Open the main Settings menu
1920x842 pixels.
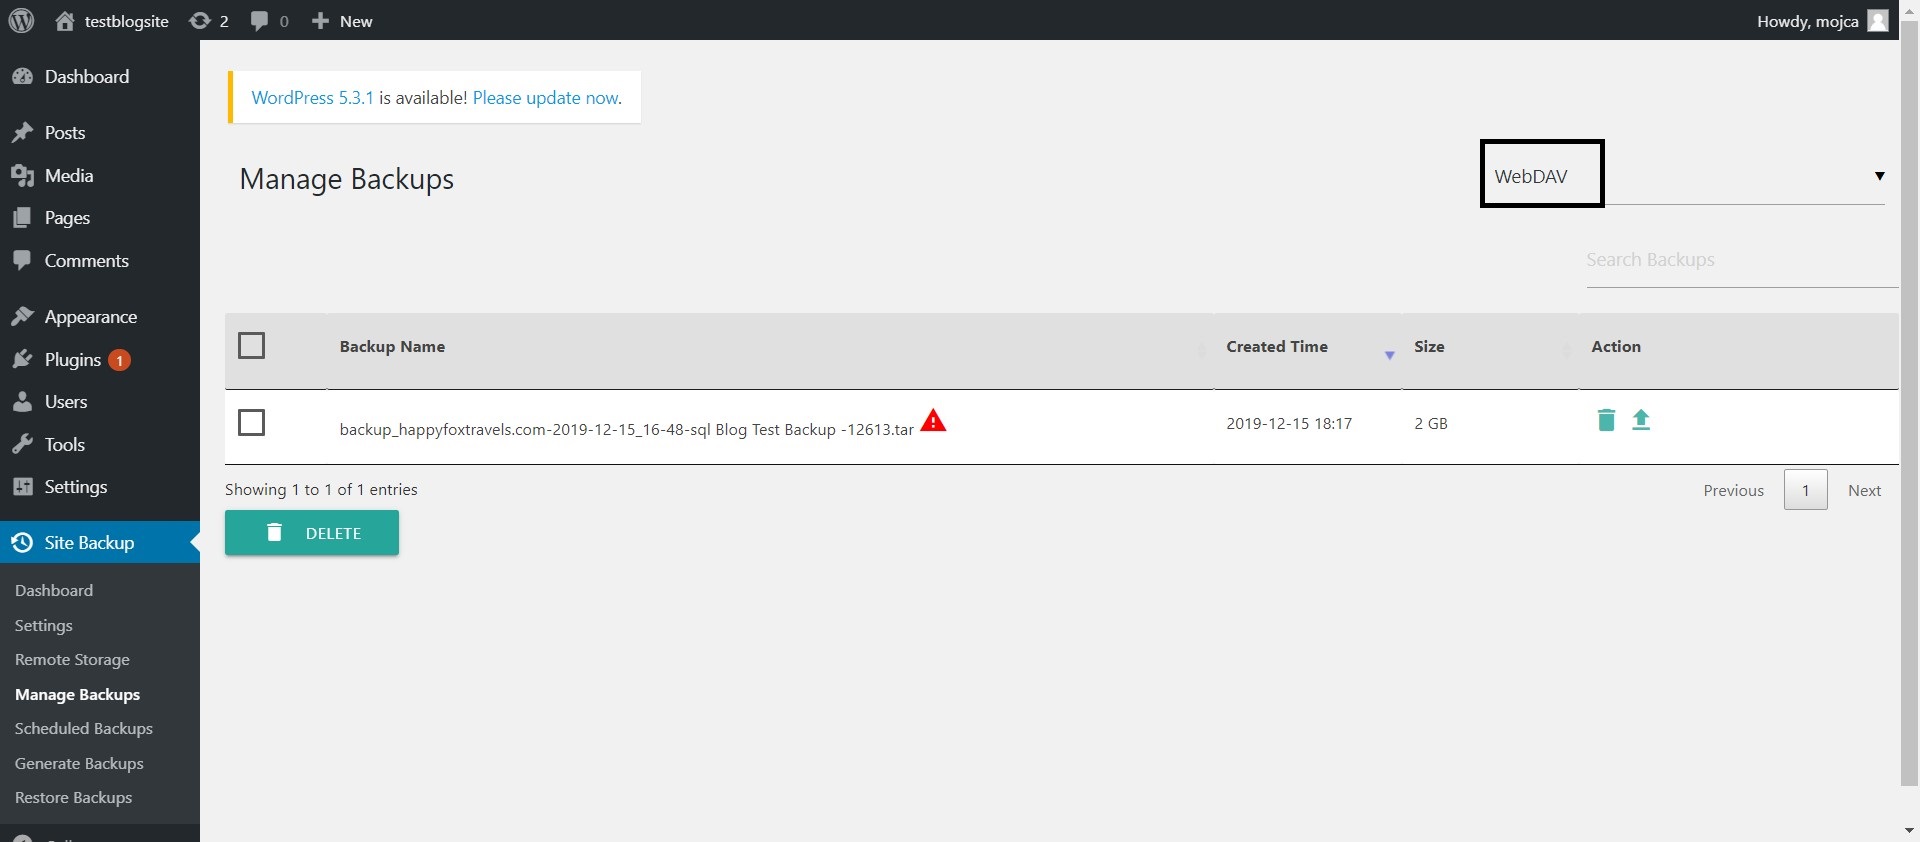click(x=100, y=487)
